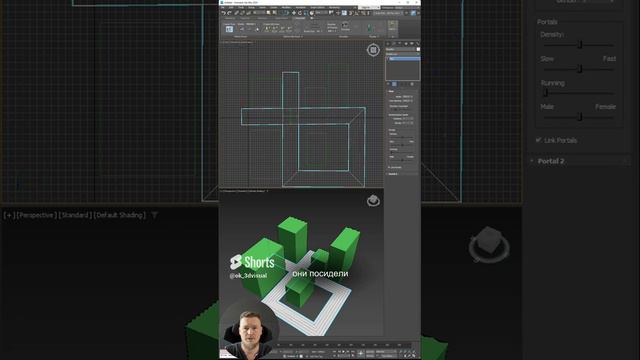Image resolution: width=640 pixels, height=360 pixels.
Task: Click Slow–Fast slider in background Portals panel
Action: point(579,69)
